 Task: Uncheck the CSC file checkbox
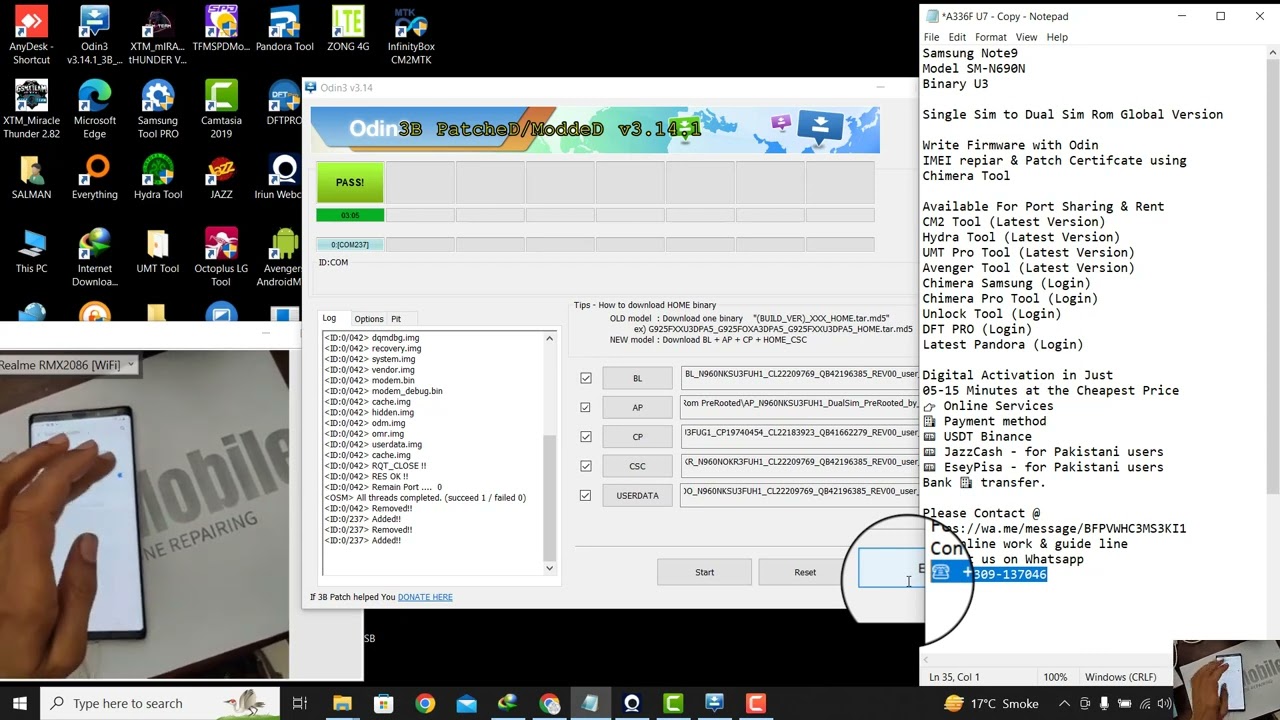click(x=586, y=466)
